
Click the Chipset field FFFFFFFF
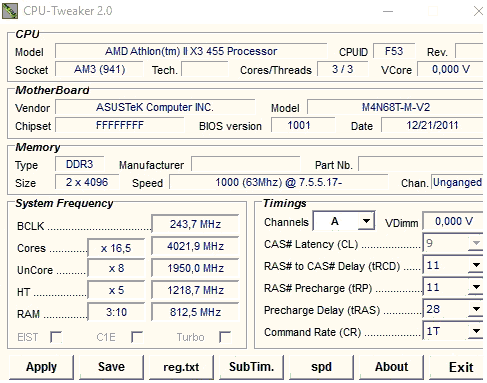click(120, 125)
